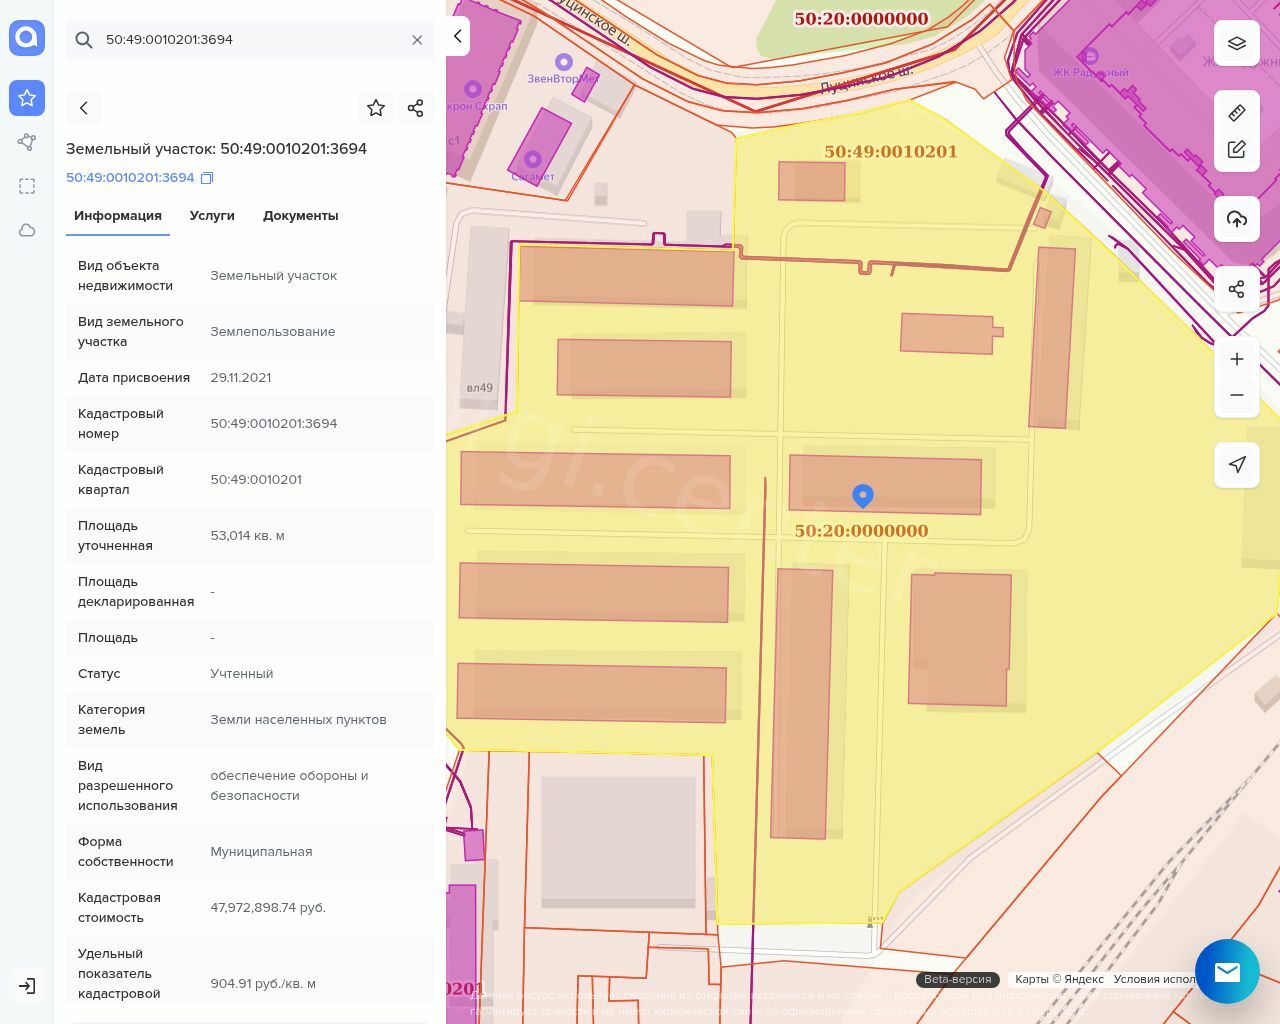Switch to the Услуги tab
The image size is (1280, 1024).
(212, 216)
